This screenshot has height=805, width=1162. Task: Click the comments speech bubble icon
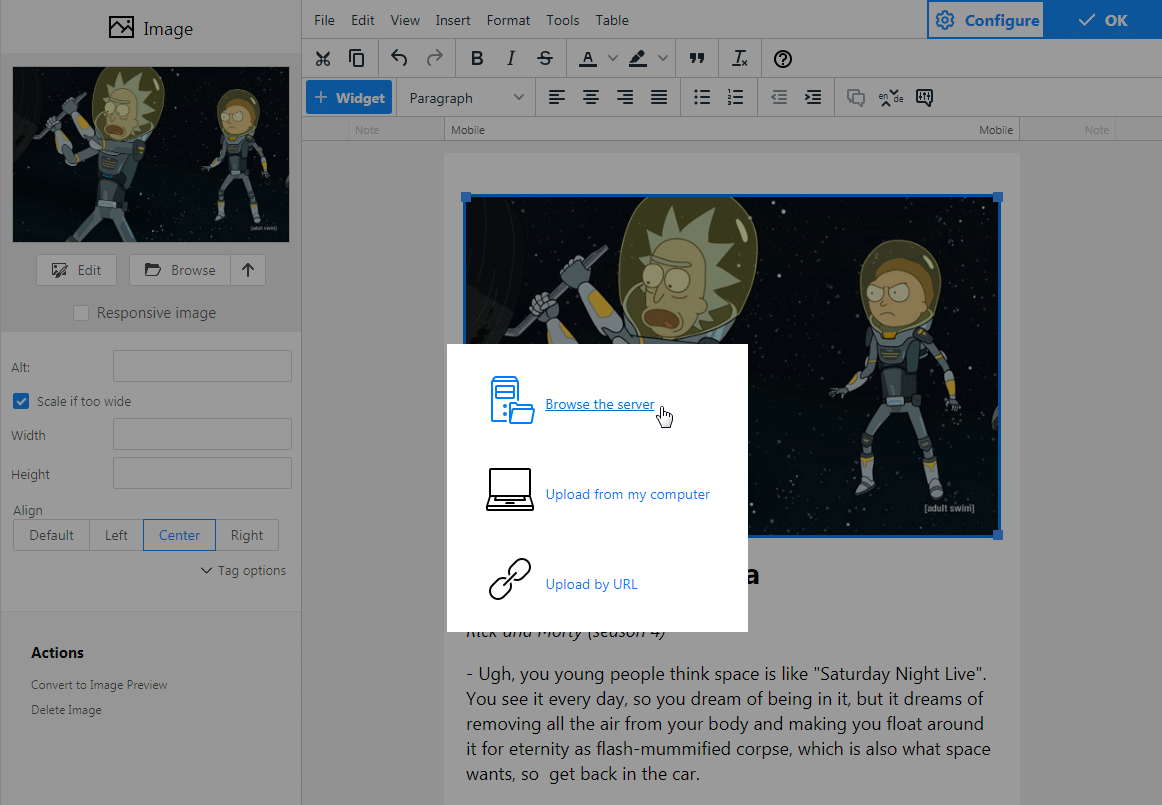pos(856,97)
